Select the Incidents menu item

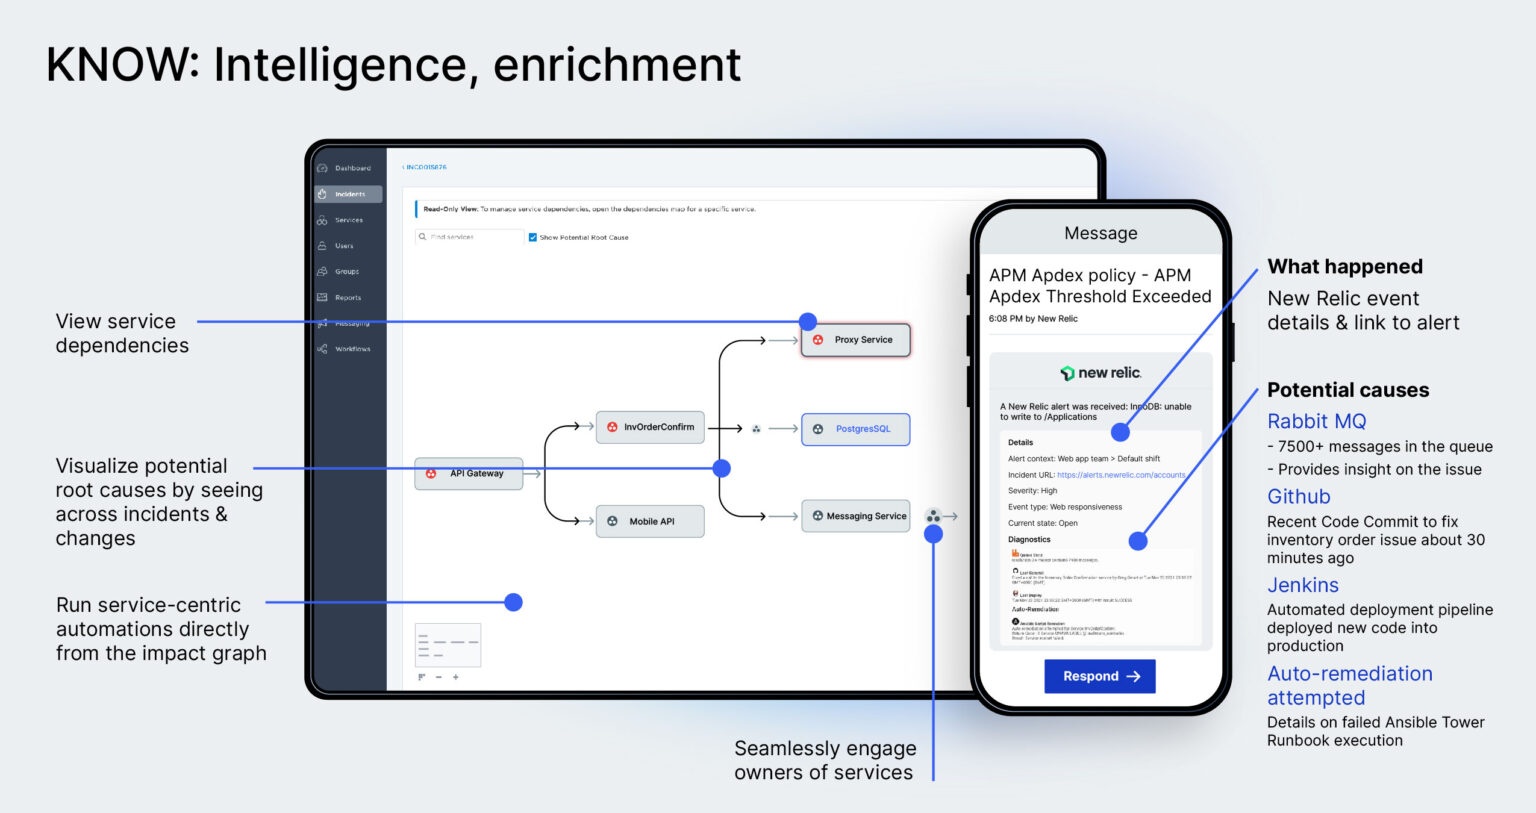tap(348, 194)
